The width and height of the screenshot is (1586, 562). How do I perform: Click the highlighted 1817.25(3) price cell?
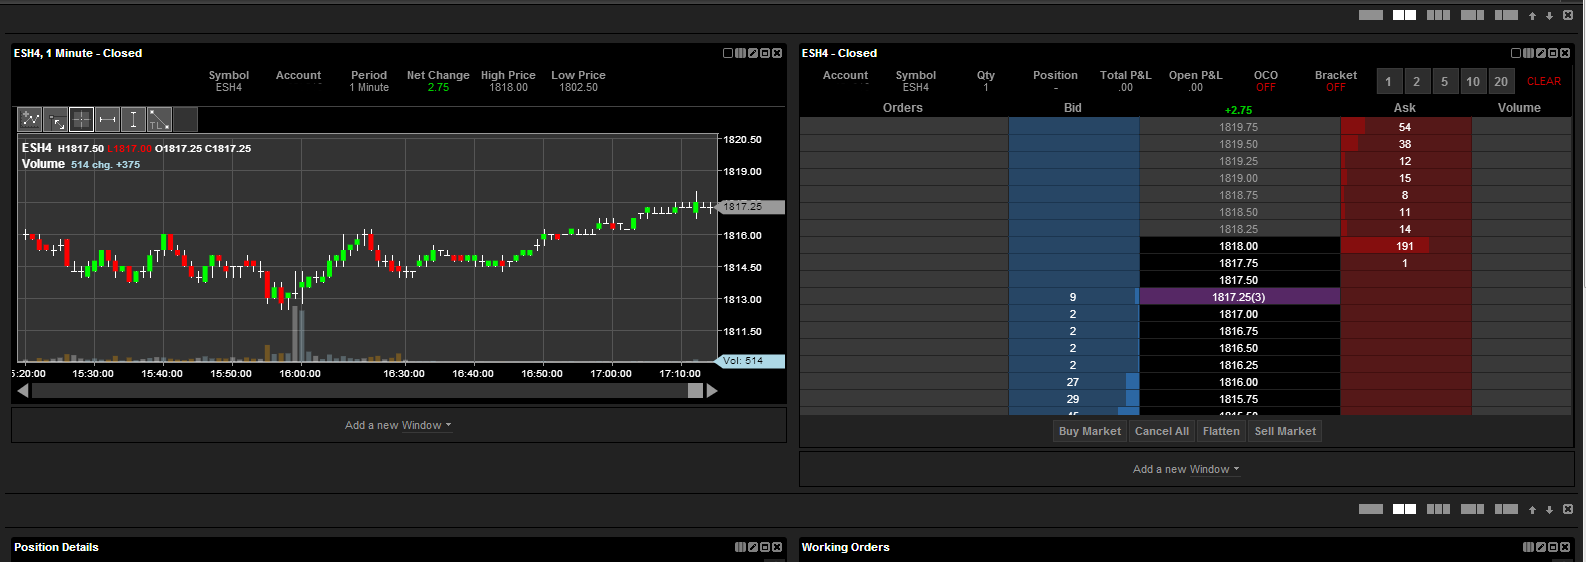click(1239, 297)
